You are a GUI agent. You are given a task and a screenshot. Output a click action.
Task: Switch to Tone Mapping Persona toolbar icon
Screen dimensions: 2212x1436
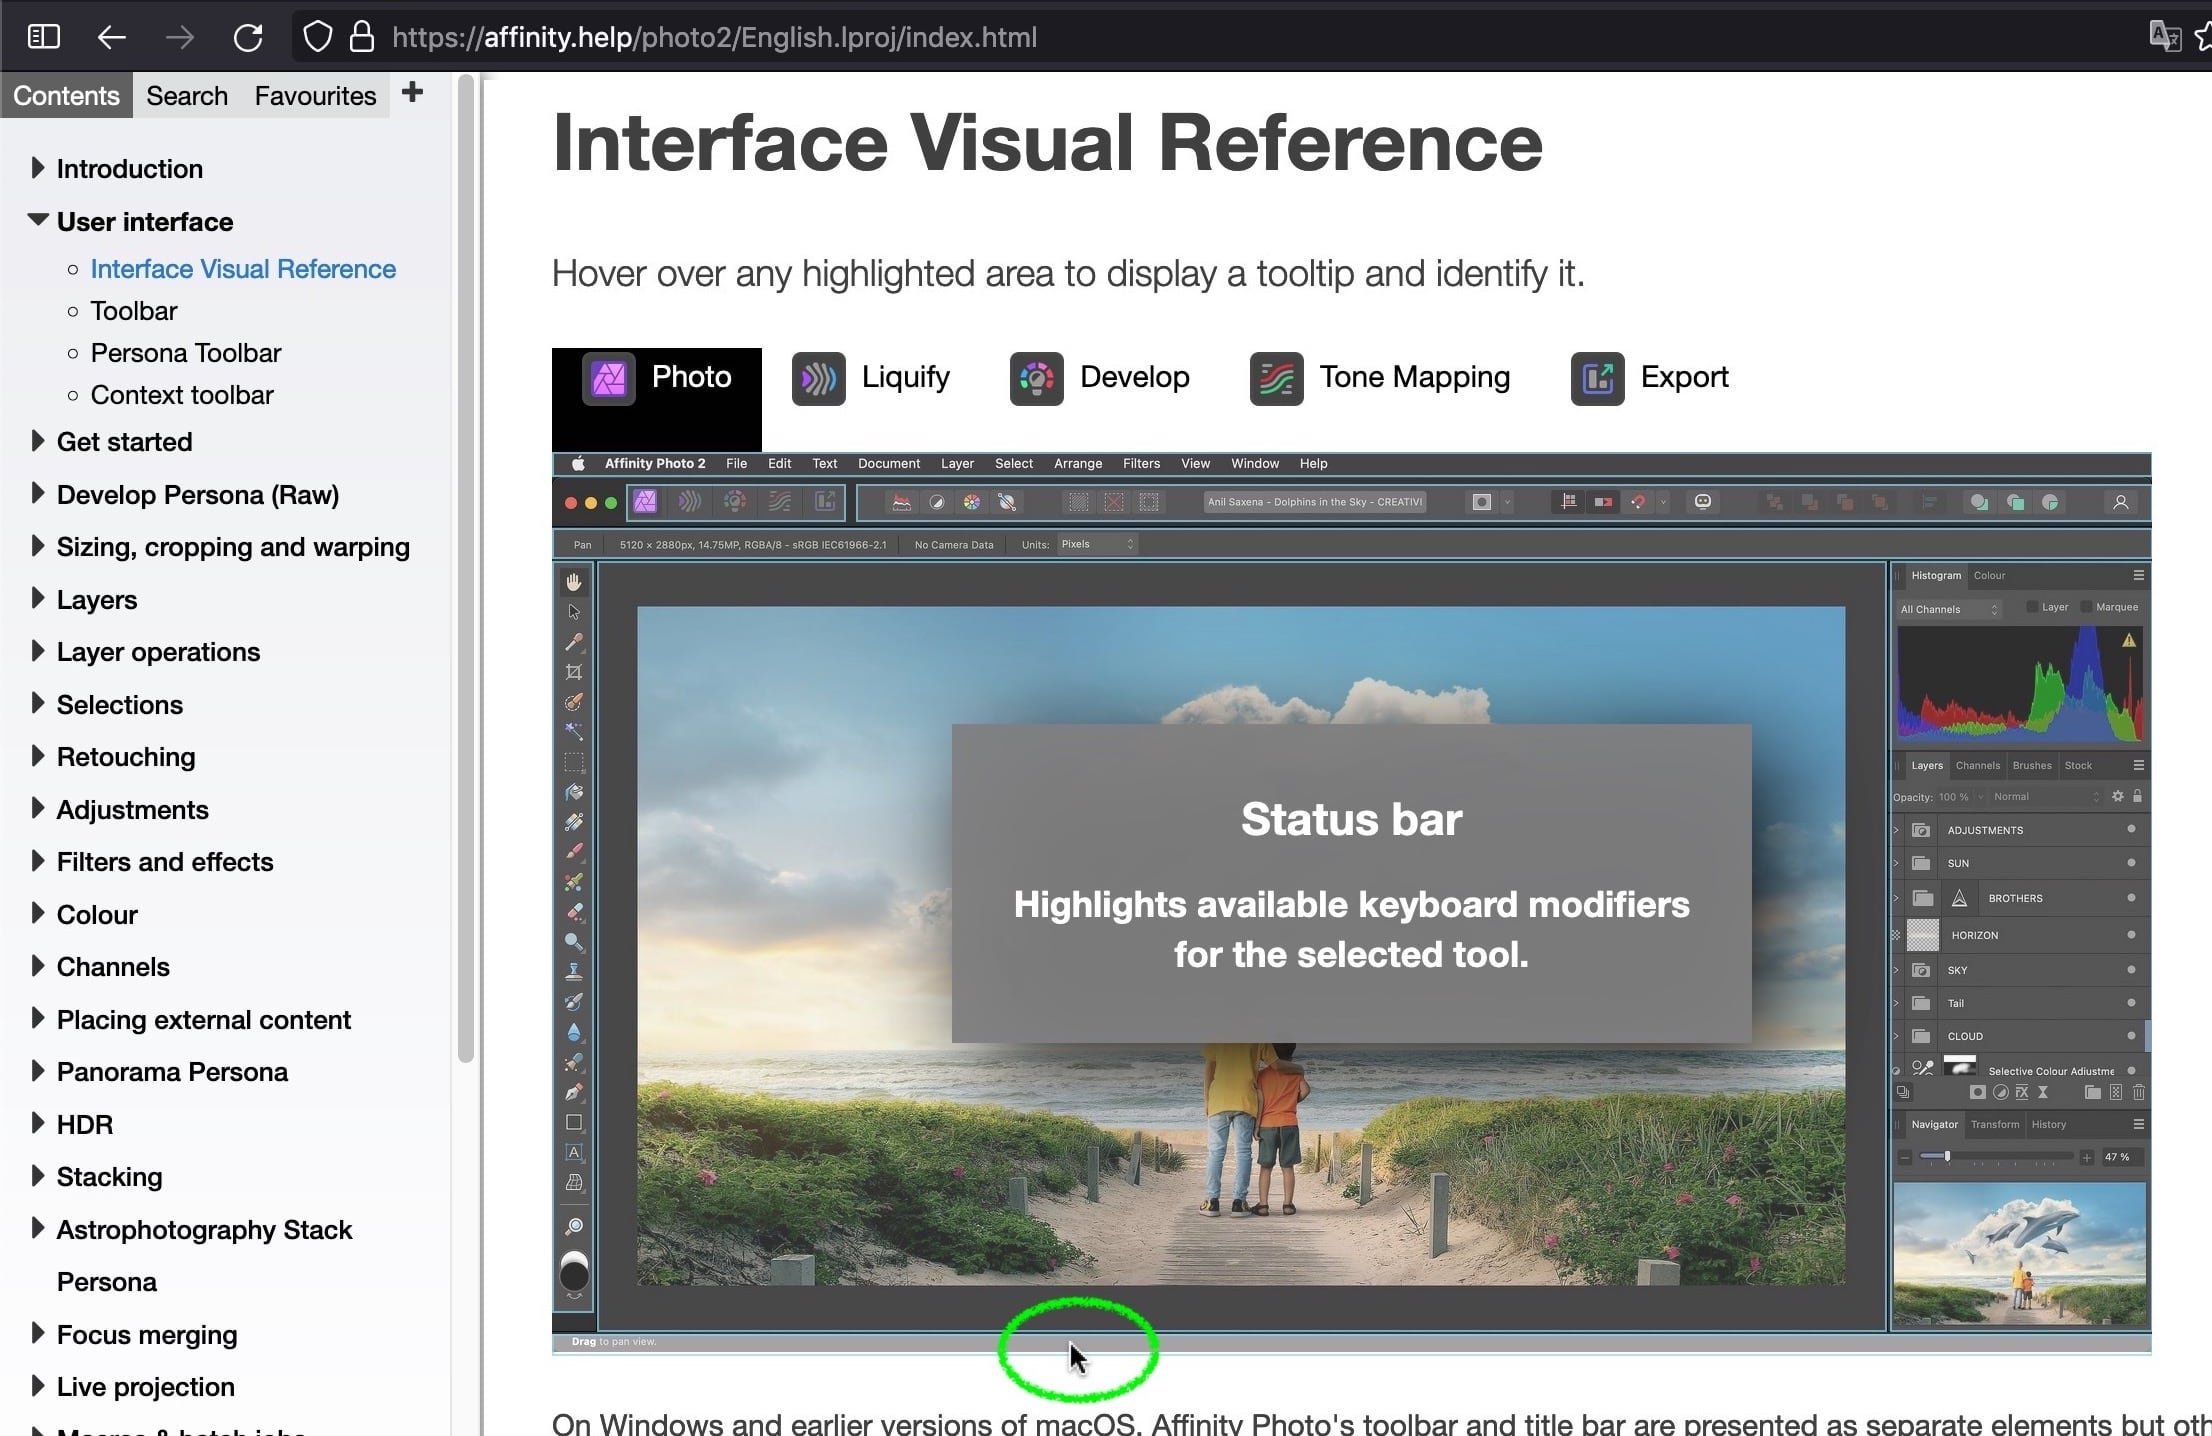tap(780, 502)
